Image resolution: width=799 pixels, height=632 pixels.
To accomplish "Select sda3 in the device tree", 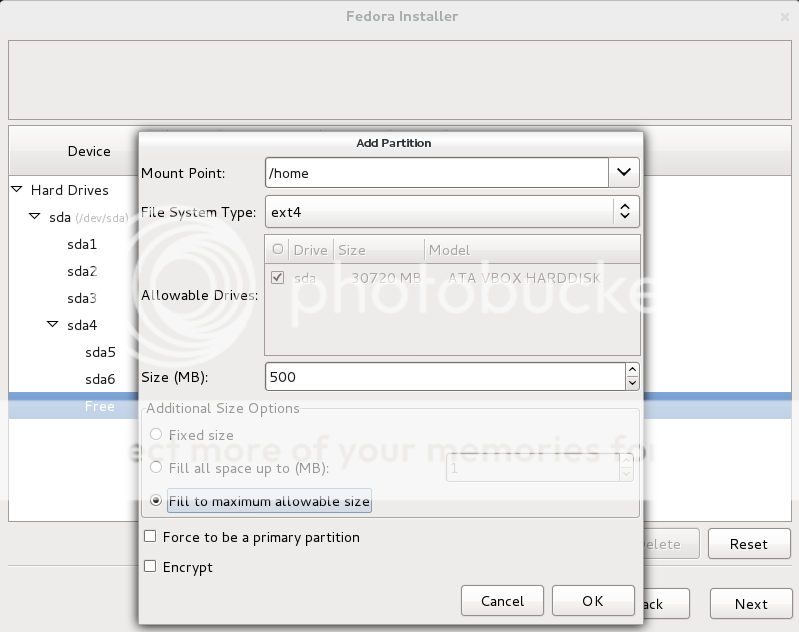I will pos(82,298).
